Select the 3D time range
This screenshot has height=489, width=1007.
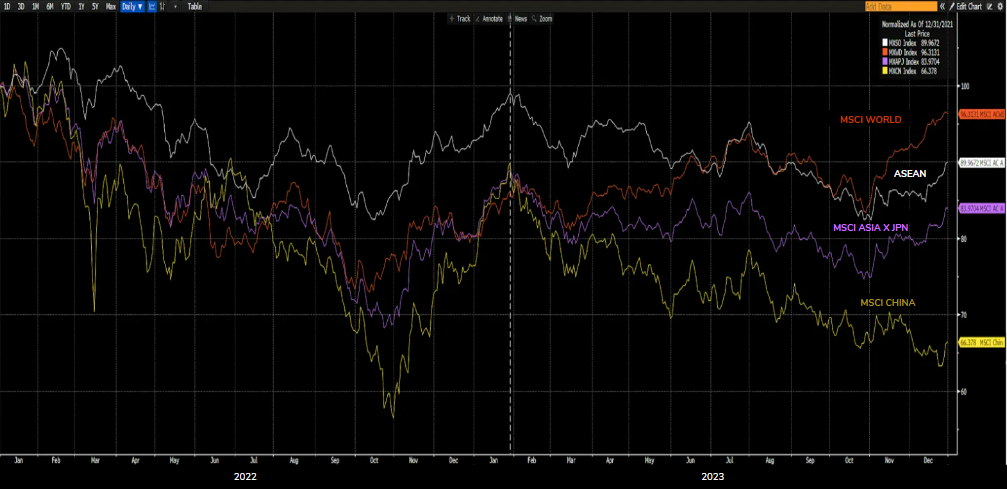point(21,6)
